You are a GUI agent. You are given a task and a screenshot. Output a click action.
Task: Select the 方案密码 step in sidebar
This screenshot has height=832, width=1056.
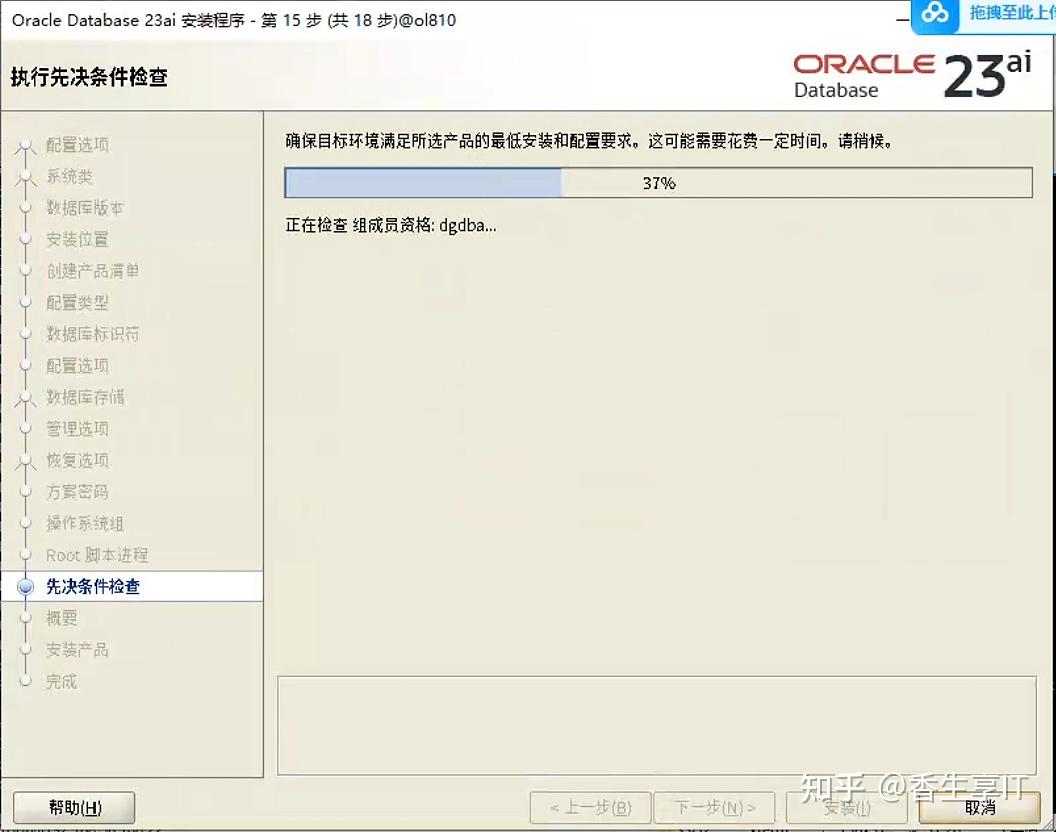point(25,491)
